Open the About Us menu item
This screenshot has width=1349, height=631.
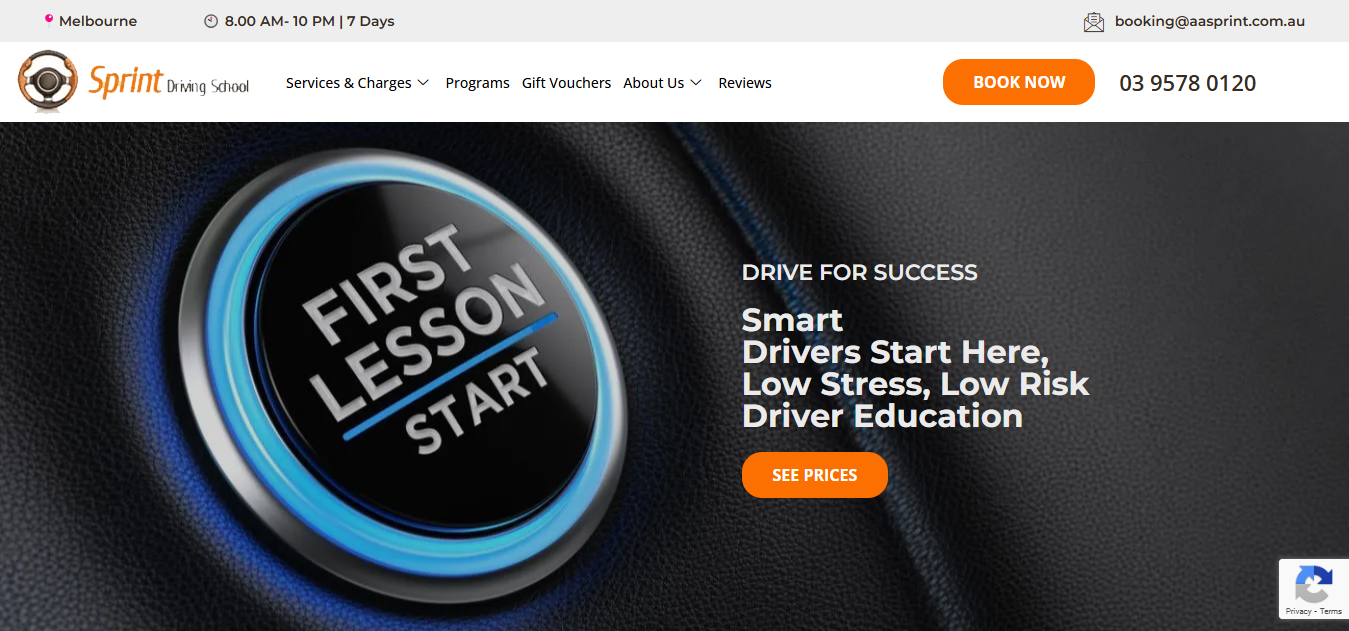[654, 83]
